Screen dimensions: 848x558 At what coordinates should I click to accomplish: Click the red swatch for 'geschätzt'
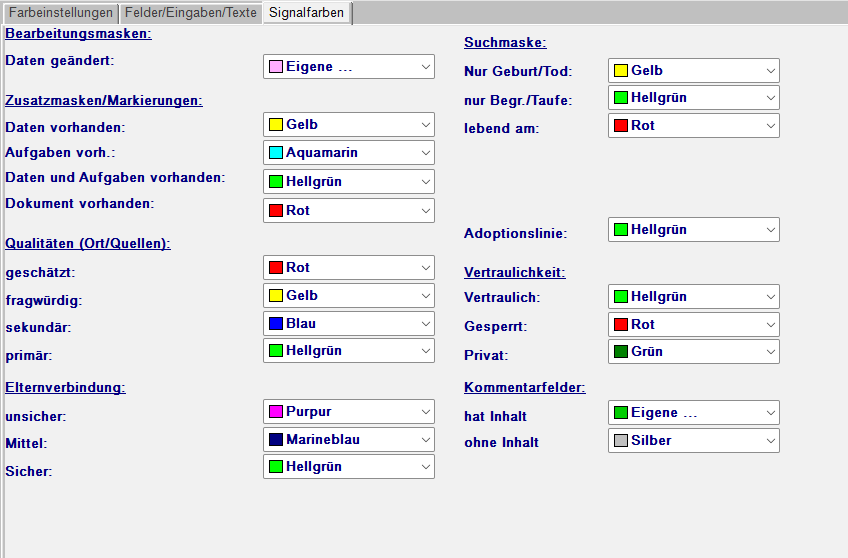coord(276,268)
